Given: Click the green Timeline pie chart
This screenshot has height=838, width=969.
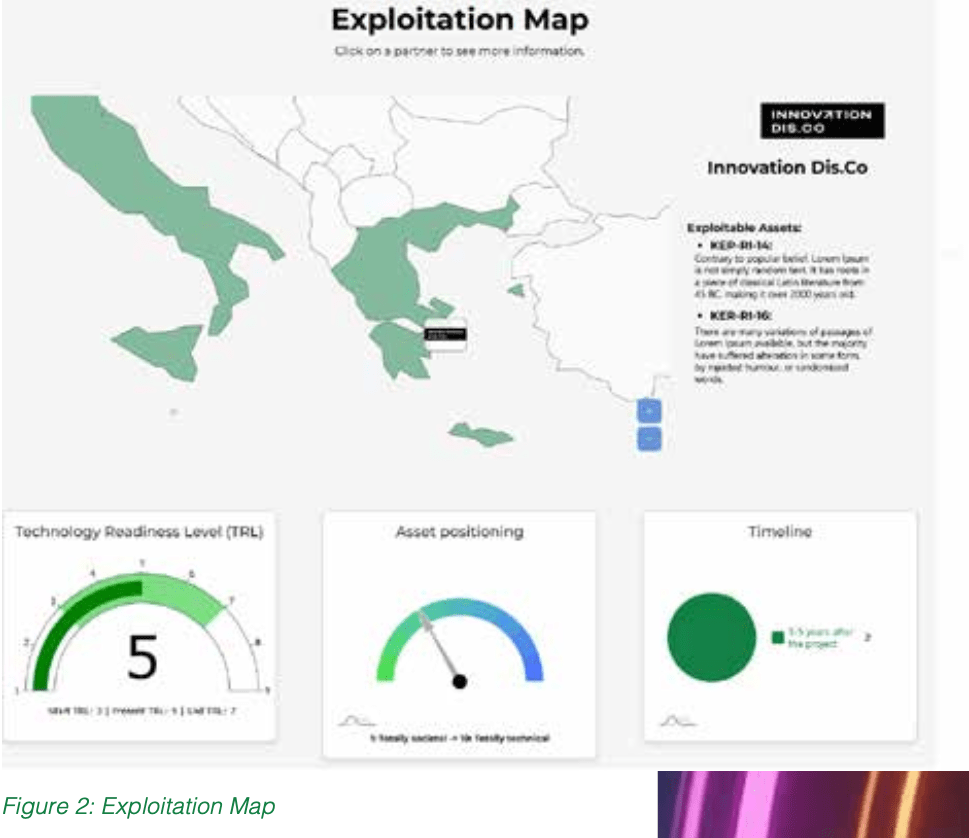Looking at the screenshot, I should pyautogui.click(x=711, y=638).
